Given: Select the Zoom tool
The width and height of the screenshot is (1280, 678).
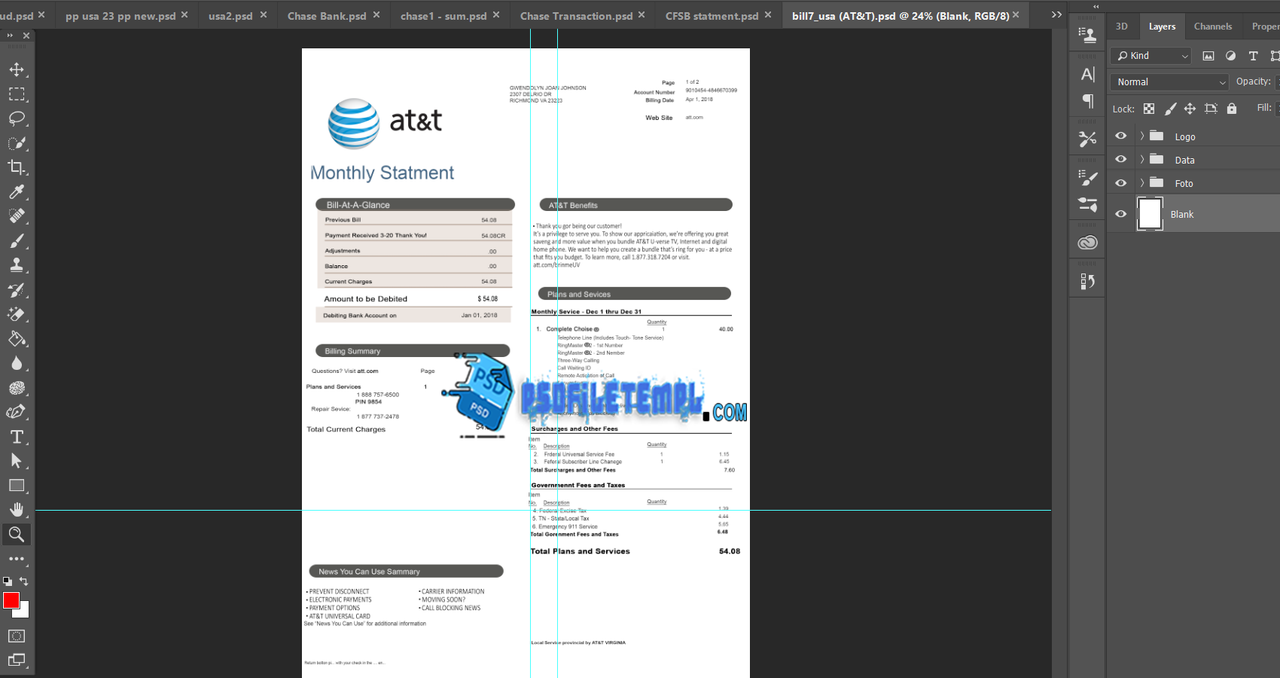Looking at the screenshot, I should 17,535.
